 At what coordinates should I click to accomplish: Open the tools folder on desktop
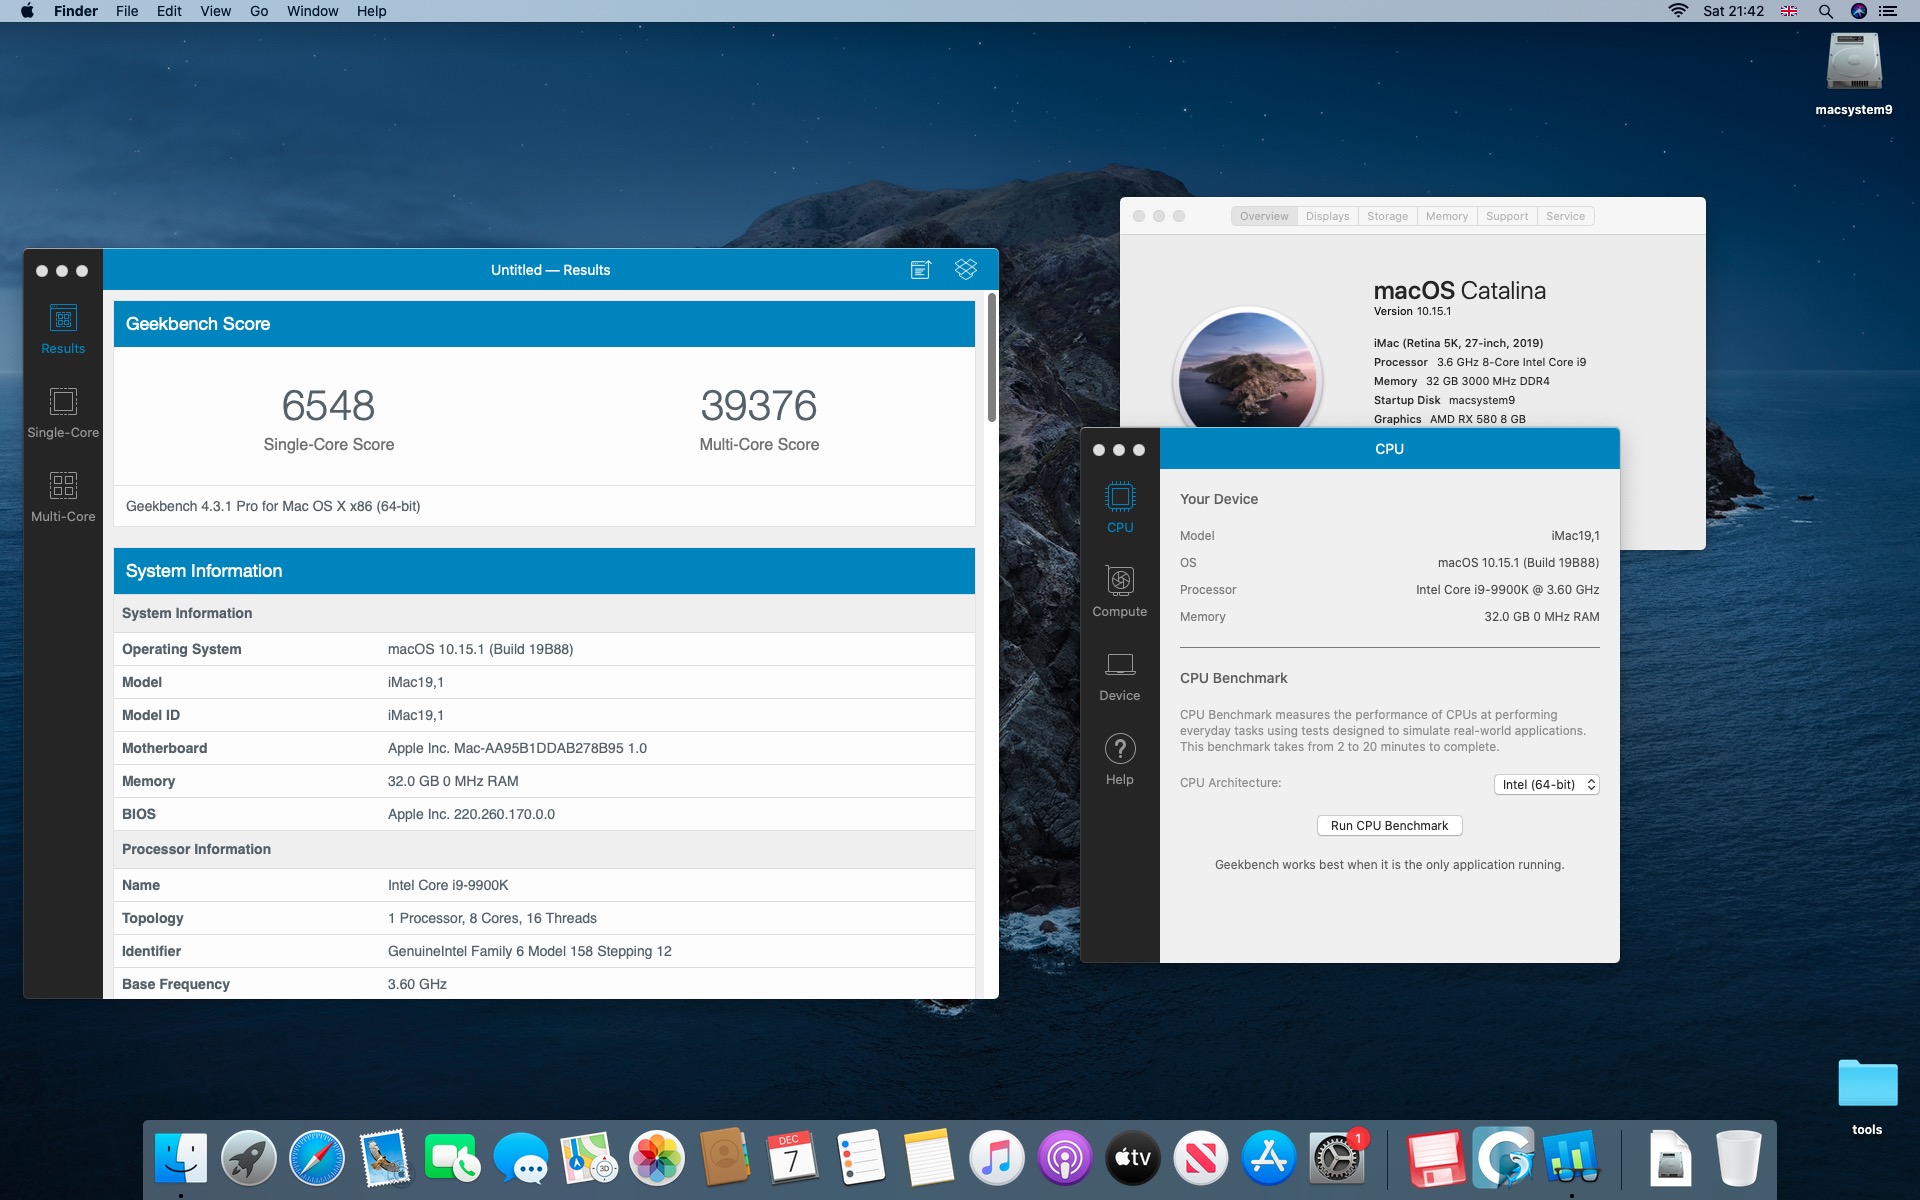pos(1866,1086)
